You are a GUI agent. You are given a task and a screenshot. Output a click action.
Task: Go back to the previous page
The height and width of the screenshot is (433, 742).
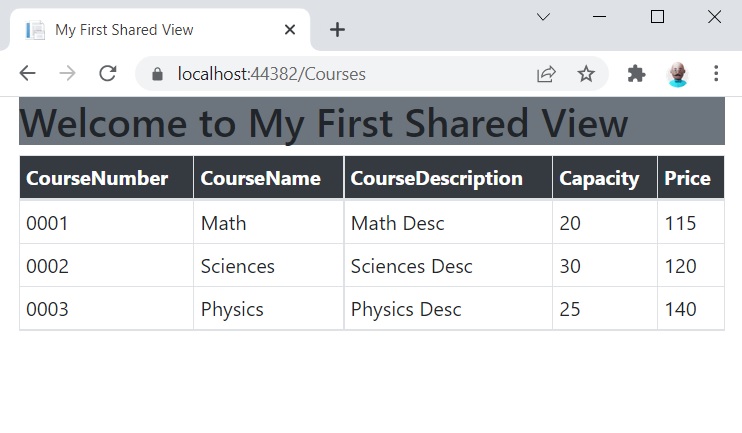[x=27, y=73]
